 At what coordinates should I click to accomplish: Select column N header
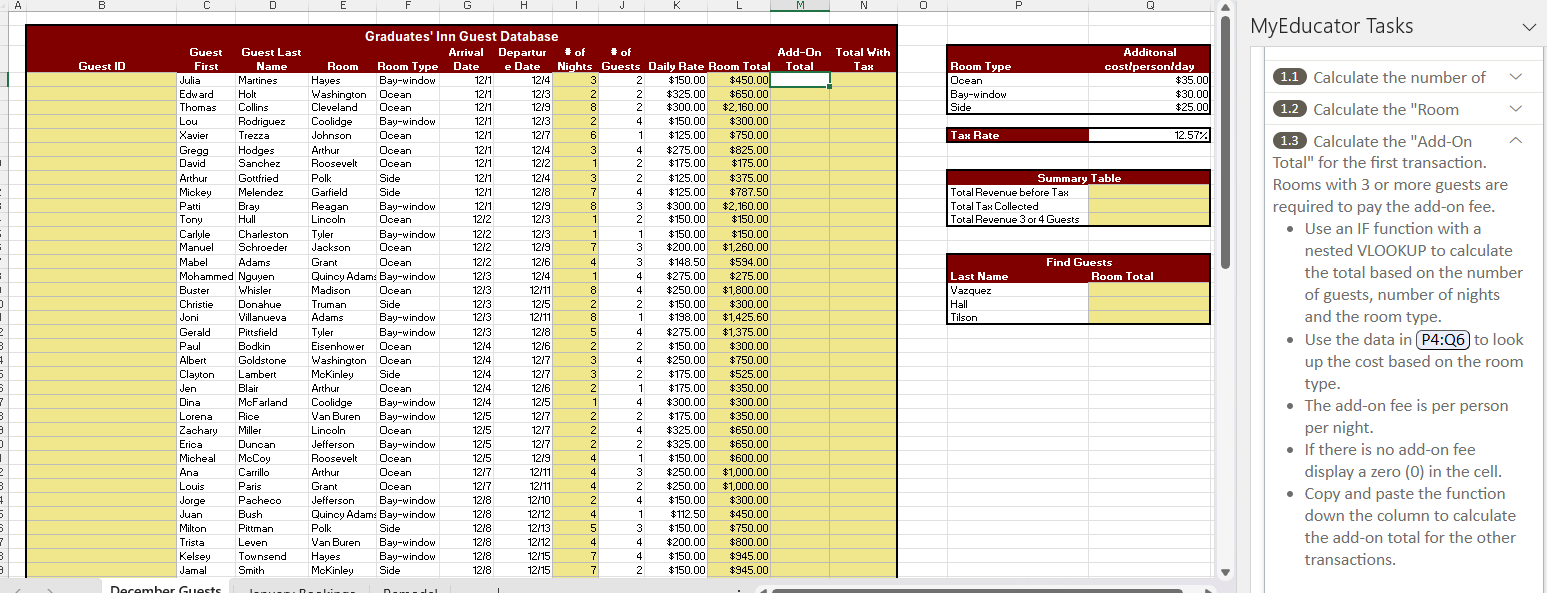(863, 6)
